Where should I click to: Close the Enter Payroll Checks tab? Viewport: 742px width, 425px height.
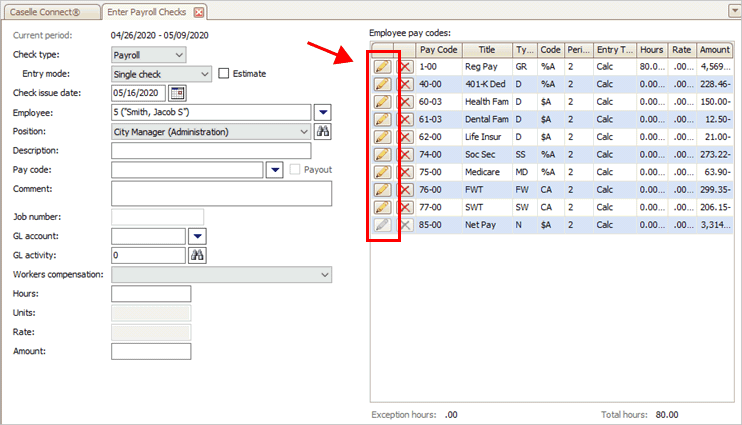click(199, 12)
